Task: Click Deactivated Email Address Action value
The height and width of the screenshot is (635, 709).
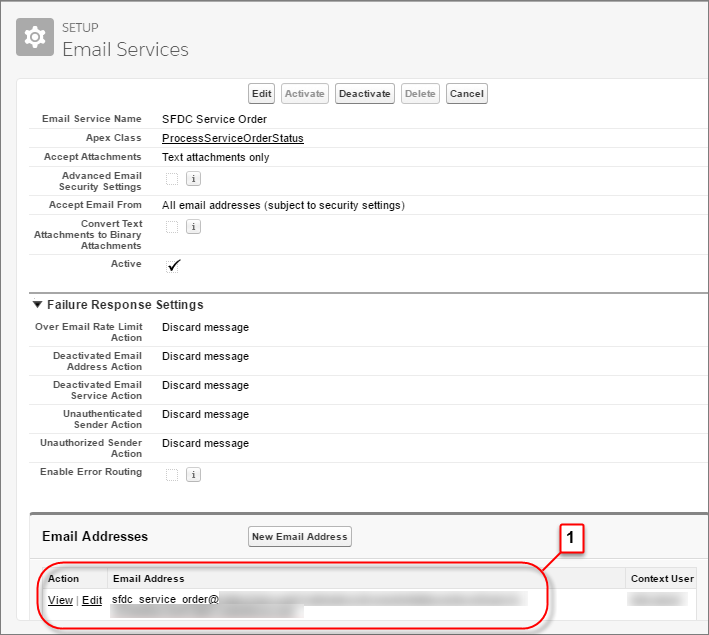Action: click(205, 356)
